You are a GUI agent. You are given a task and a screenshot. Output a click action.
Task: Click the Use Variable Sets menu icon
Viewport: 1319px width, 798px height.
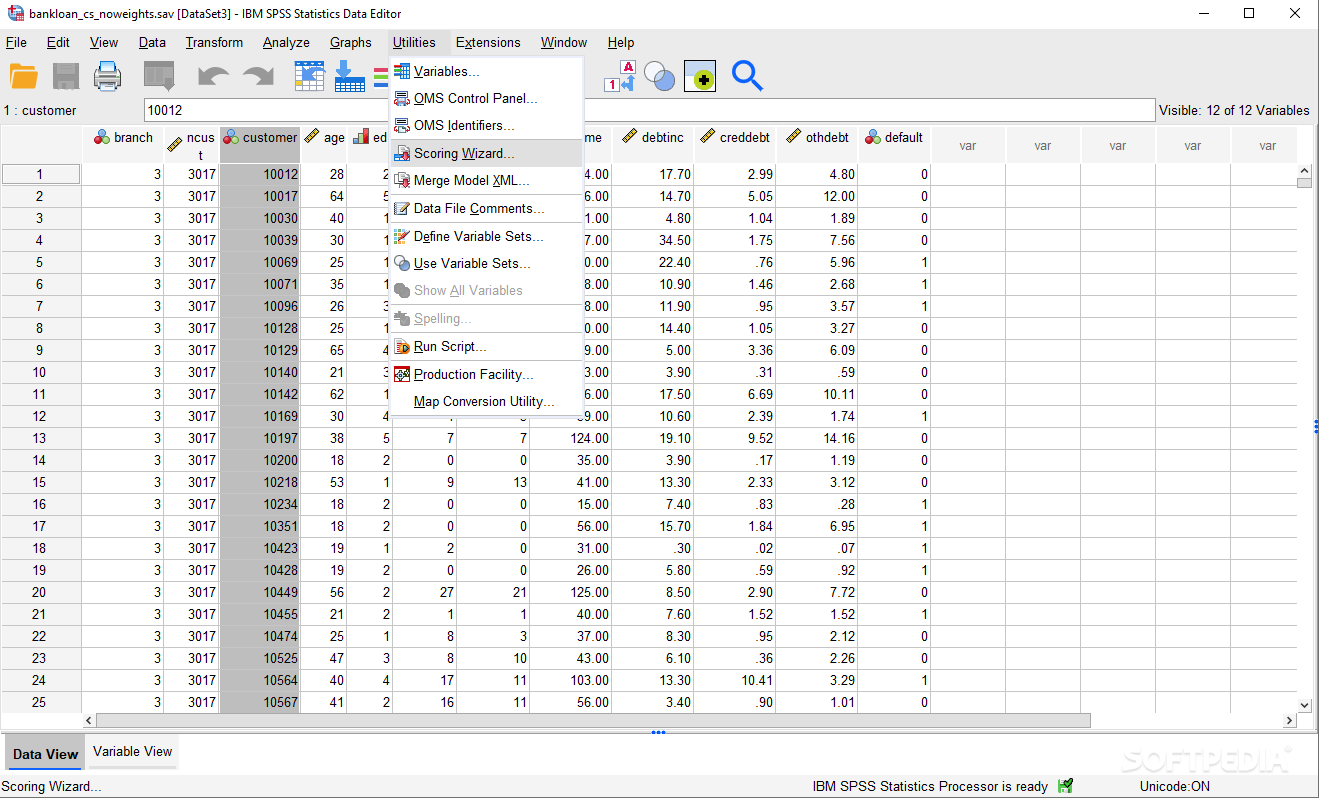click(x=402, y=263)
